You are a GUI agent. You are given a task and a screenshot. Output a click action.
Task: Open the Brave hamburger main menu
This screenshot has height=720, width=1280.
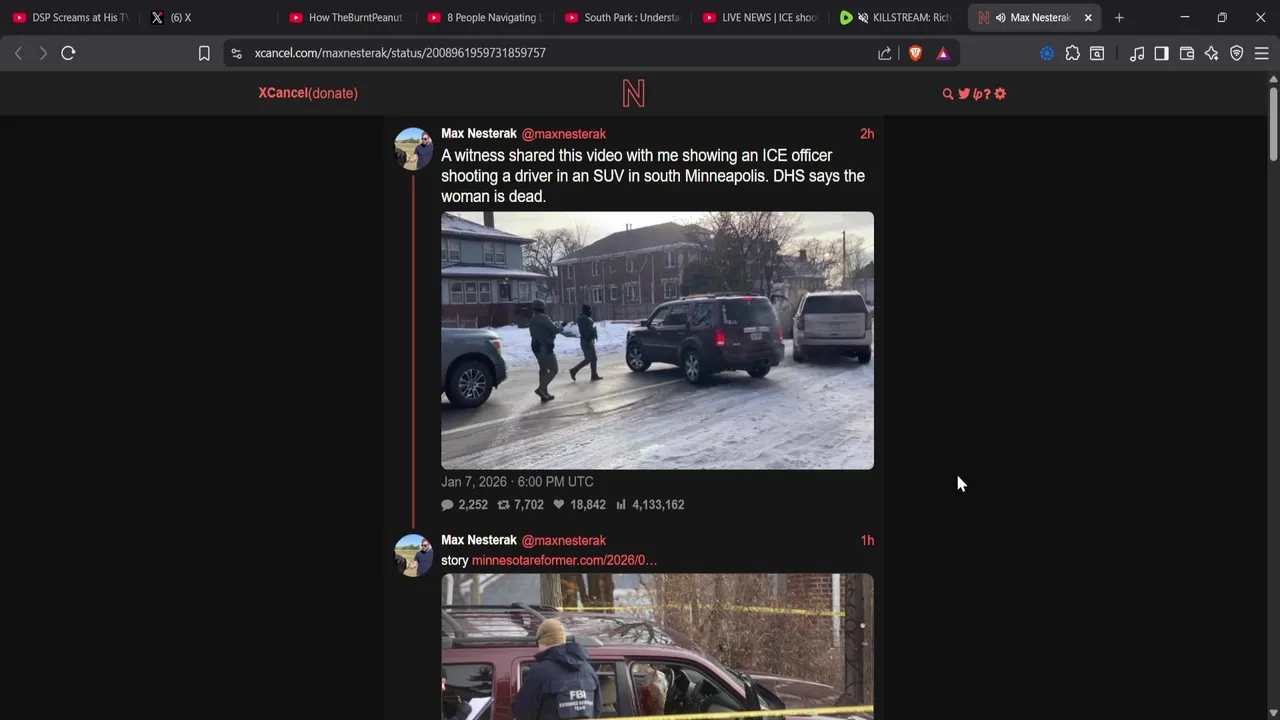point(1262,53)
